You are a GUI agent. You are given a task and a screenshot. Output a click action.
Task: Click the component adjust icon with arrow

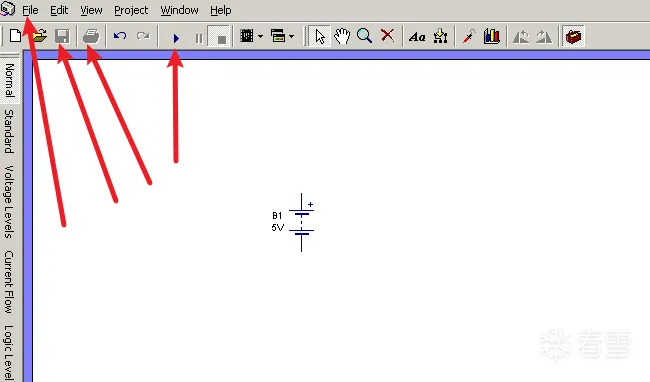[440, 36]
